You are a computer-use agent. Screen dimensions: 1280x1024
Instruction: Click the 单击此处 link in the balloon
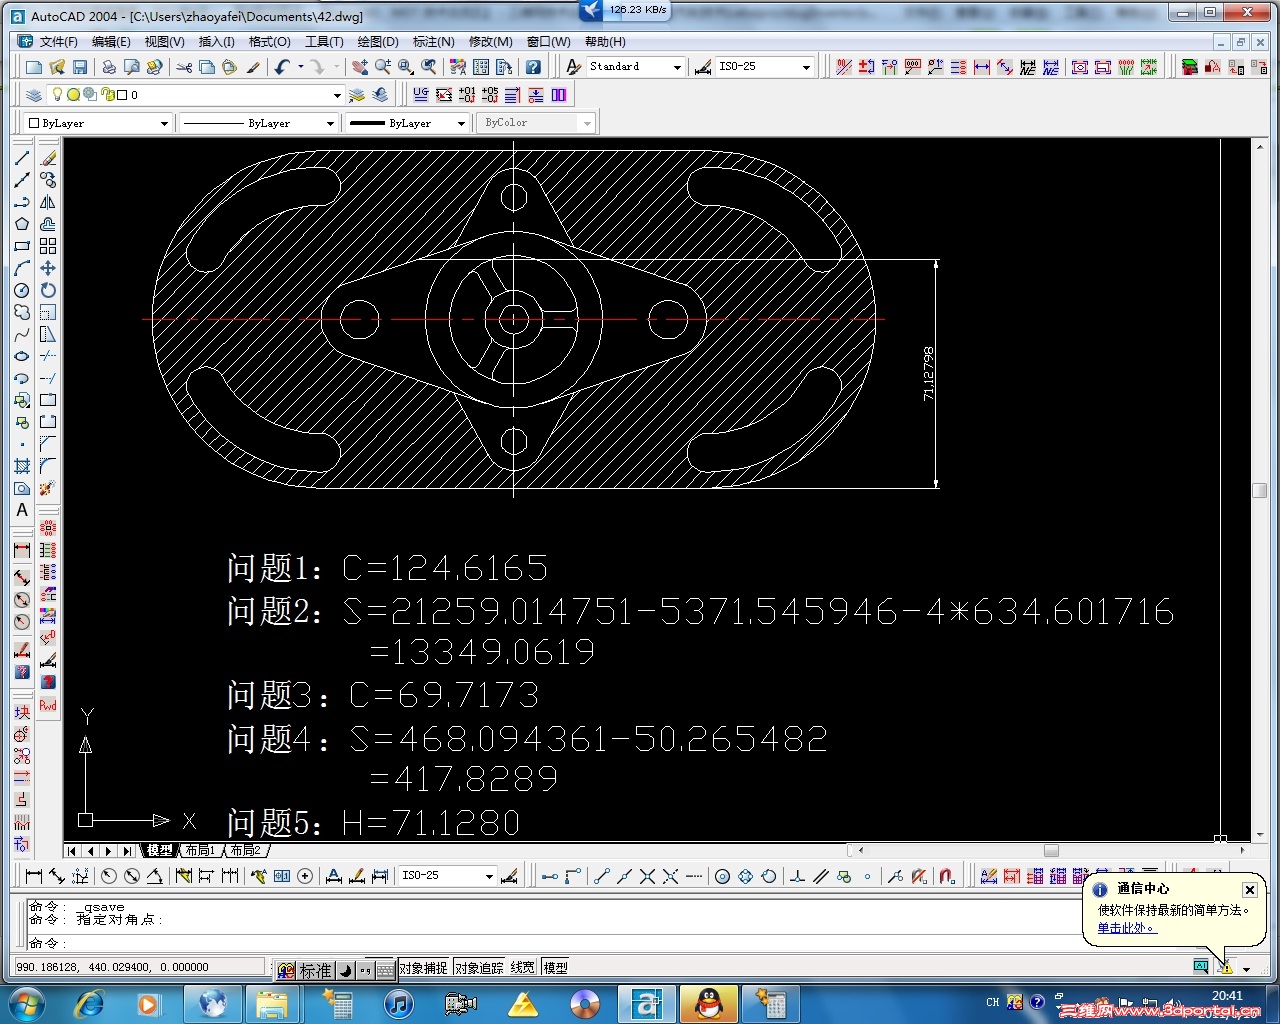(1126, 928)
